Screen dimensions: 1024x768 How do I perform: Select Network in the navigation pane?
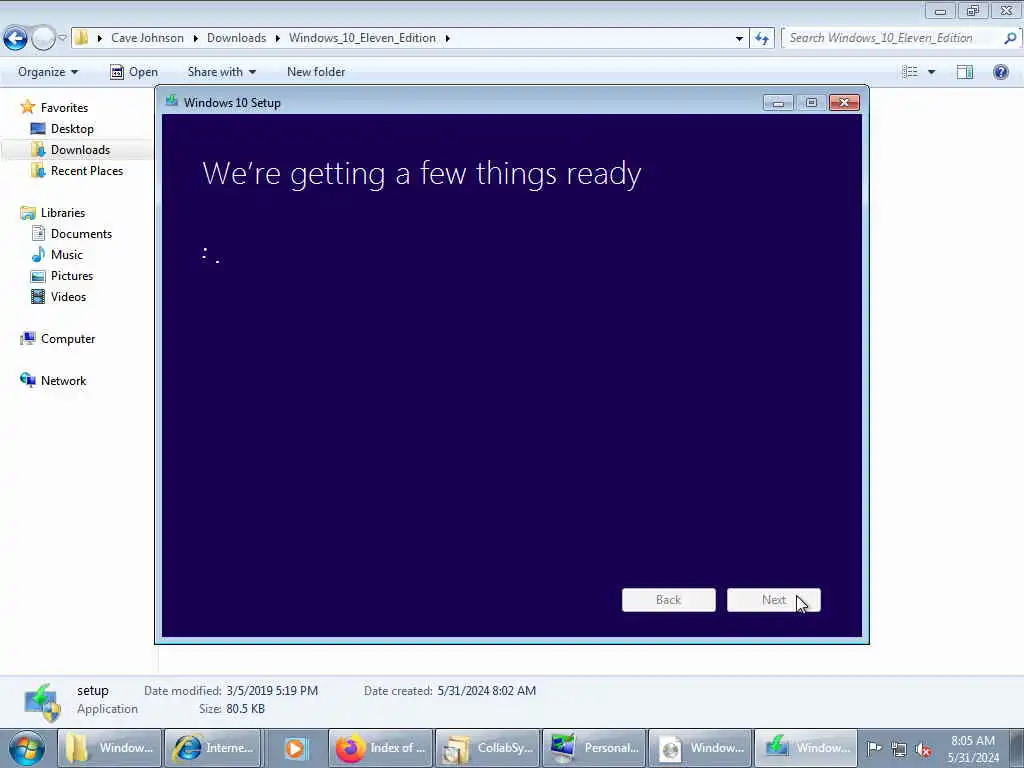click(x=63, y=381)
